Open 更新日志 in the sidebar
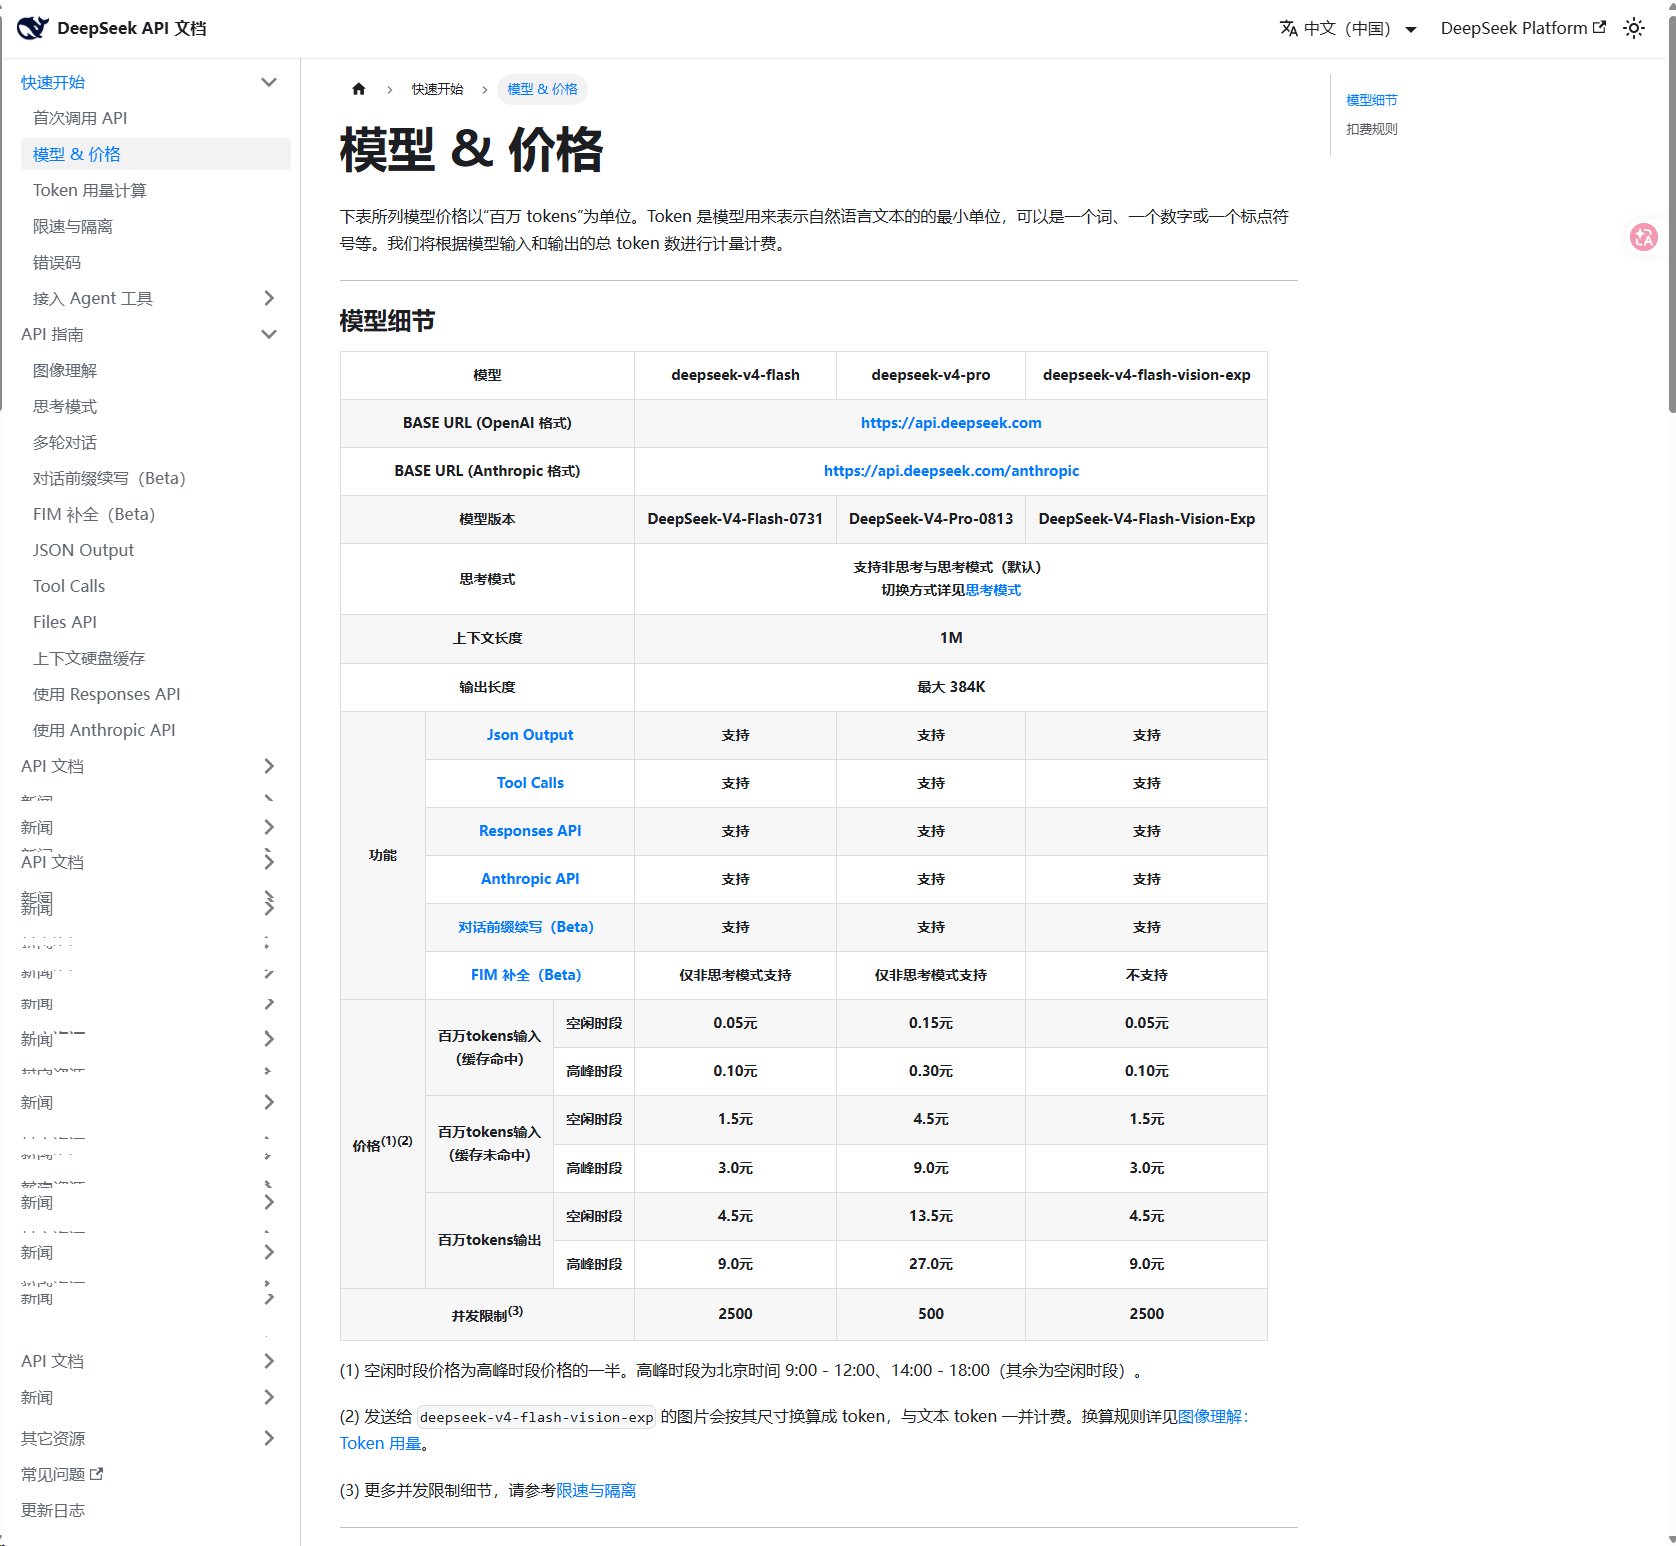This screenshot has height=1546, width=1676. point(53,1510)
